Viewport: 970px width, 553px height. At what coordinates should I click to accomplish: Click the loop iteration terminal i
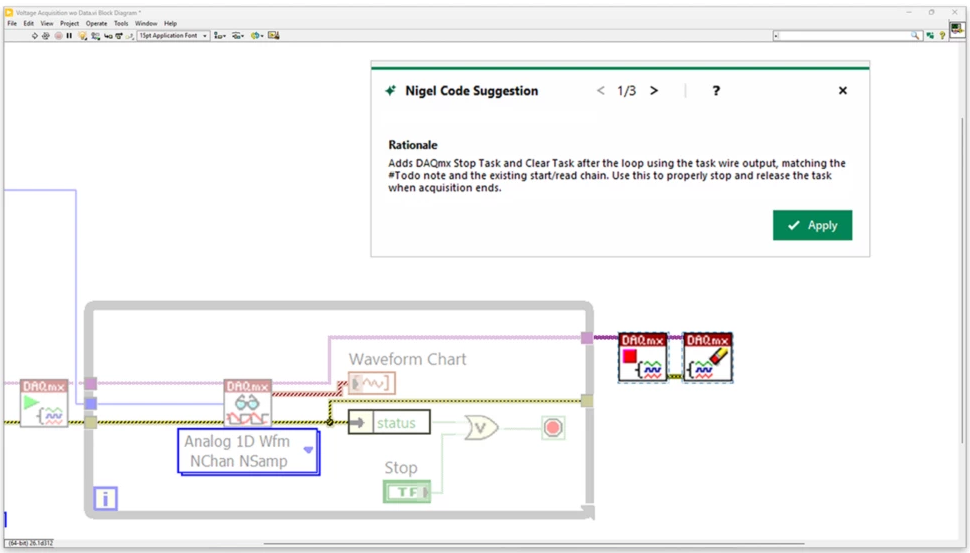click(105, 499)
